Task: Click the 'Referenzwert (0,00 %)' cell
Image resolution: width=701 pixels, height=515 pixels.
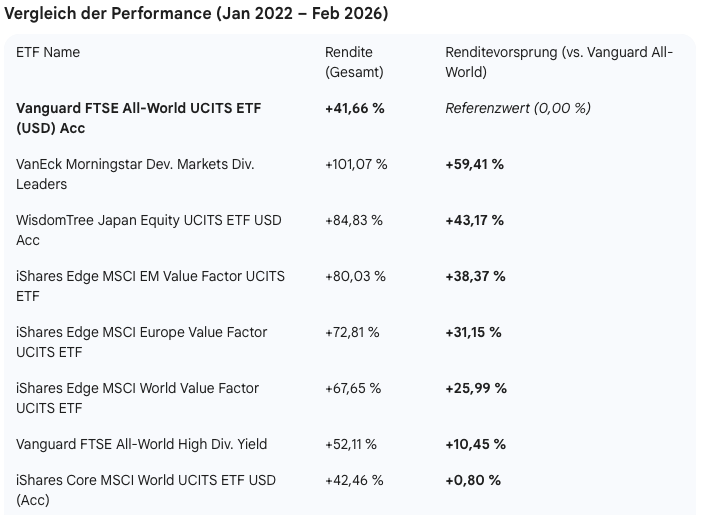Action: [518, 108]
